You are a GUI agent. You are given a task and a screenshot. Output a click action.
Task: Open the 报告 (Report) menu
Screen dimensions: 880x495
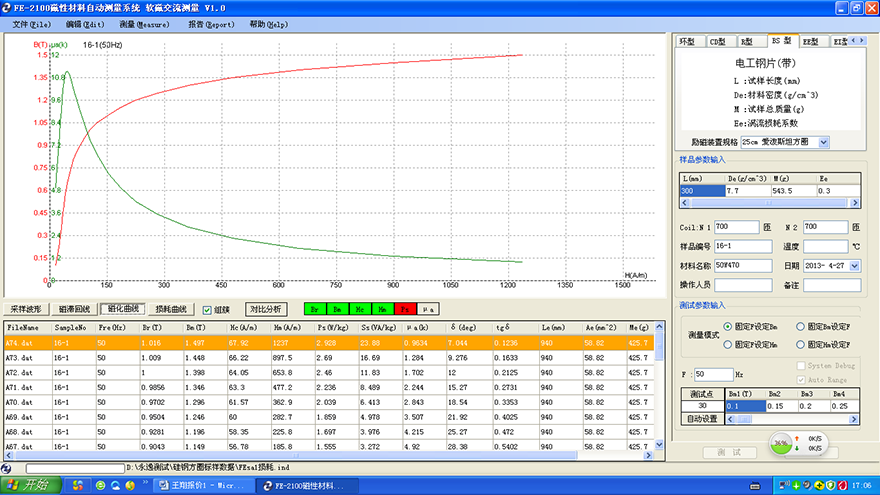(211, 24)
